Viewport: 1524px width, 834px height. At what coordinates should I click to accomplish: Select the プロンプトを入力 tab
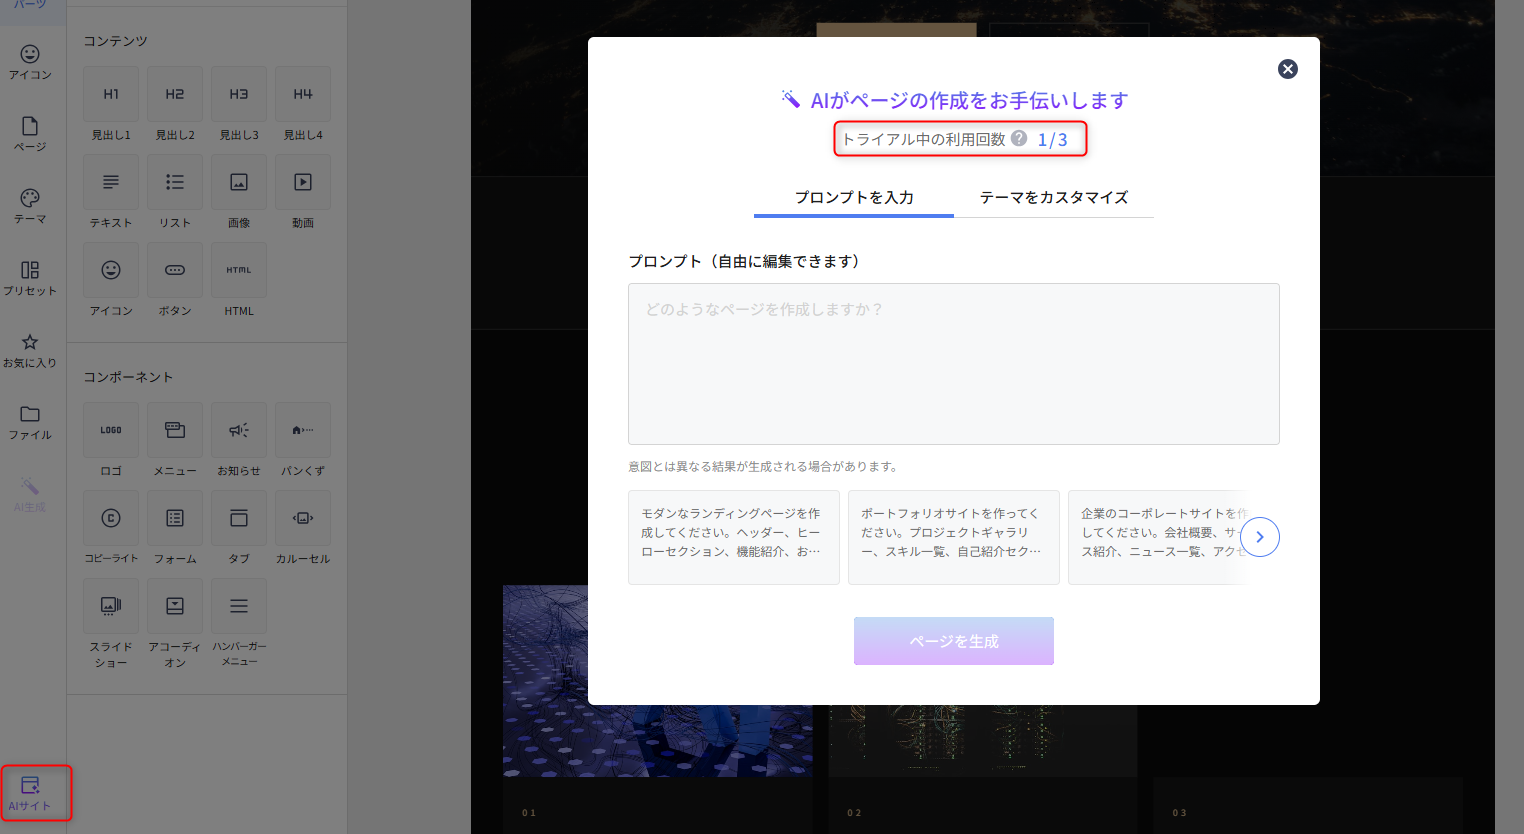point(854,197)
